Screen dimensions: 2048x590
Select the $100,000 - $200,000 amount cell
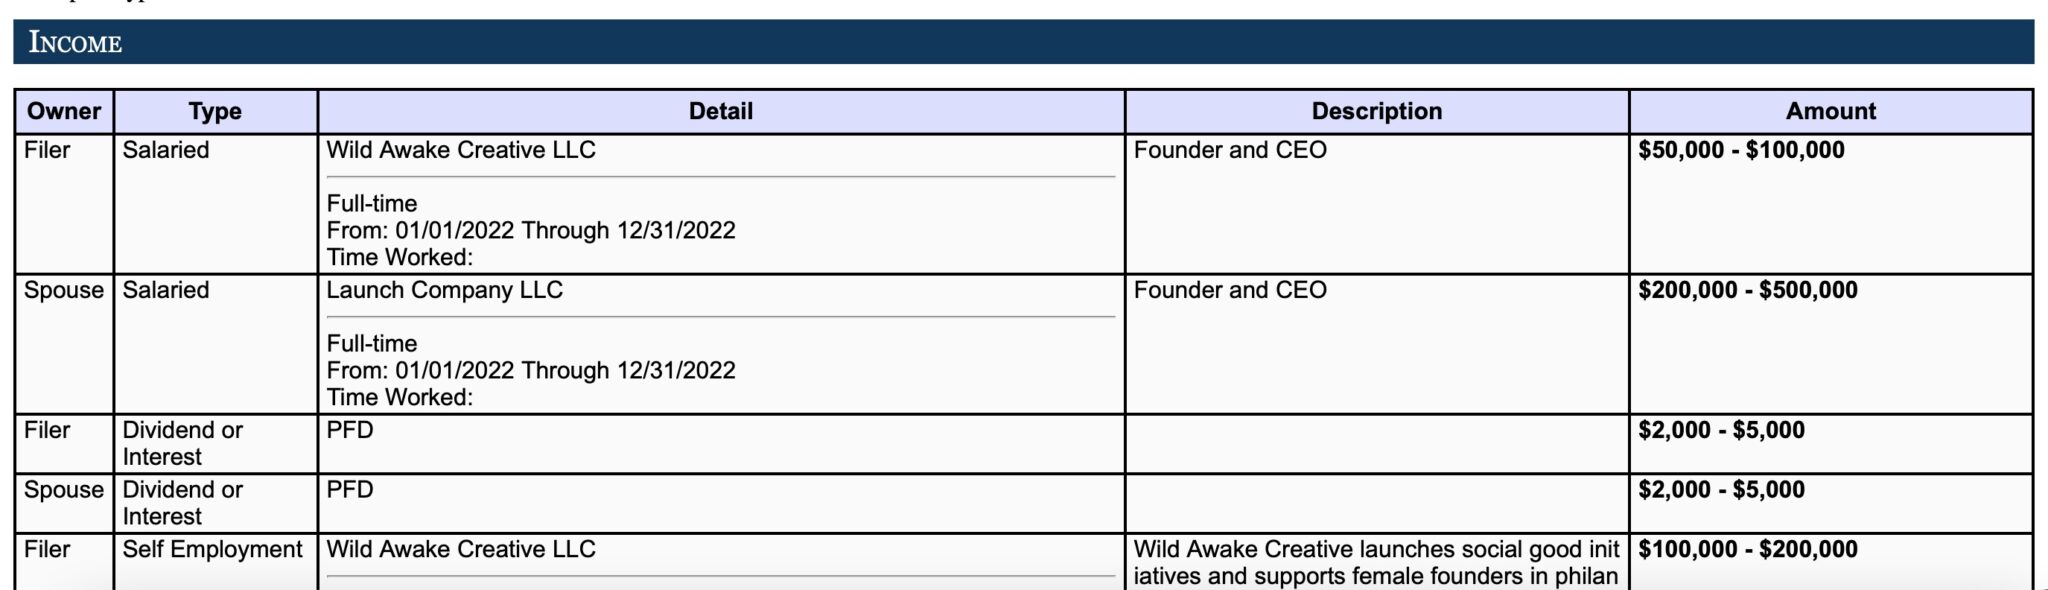coord(1747,549)
